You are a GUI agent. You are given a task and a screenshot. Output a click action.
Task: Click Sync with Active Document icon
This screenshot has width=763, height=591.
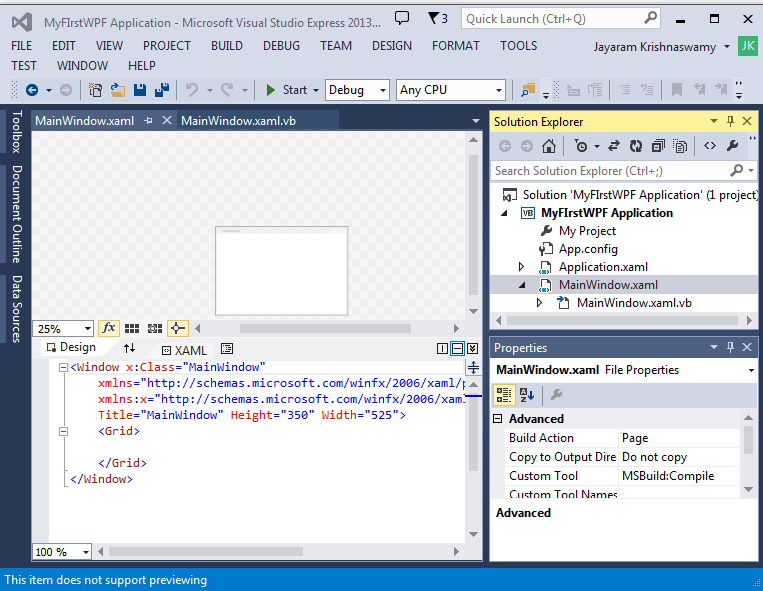tap(614, 146)
